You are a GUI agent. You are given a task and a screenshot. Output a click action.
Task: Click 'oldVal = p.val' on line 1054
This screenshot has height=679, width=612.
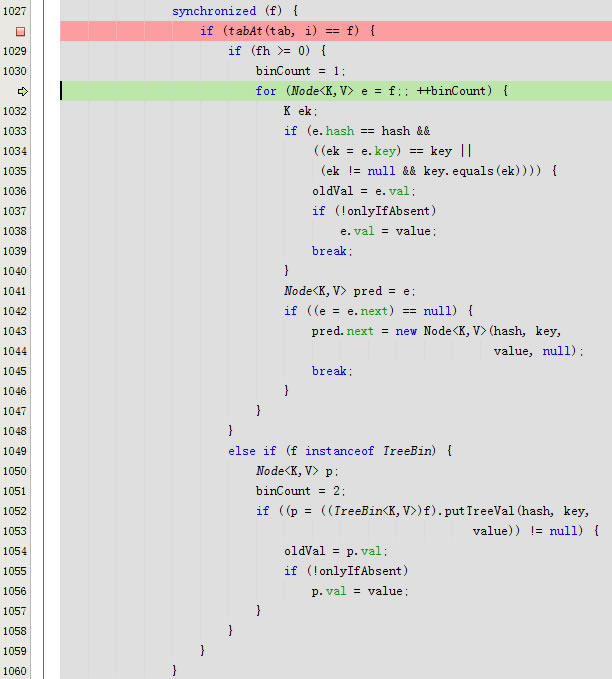(333, 551)
